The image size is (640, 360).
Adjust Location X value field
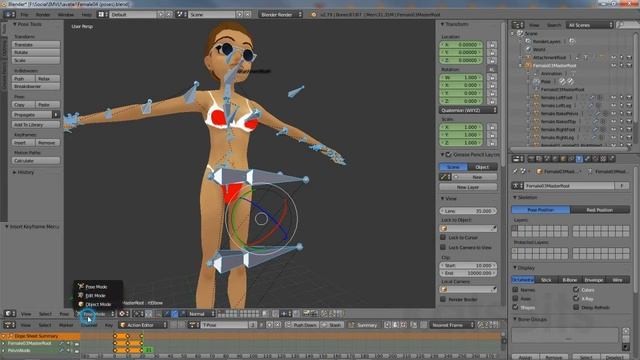(461, 44)
